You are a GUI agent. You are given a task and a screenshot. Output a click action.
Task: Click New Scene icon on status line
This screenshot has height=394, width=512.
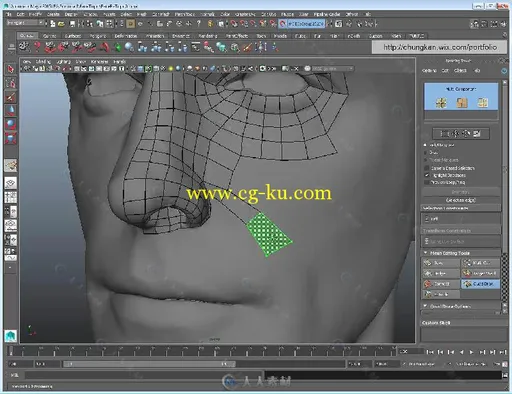point(53,24)
